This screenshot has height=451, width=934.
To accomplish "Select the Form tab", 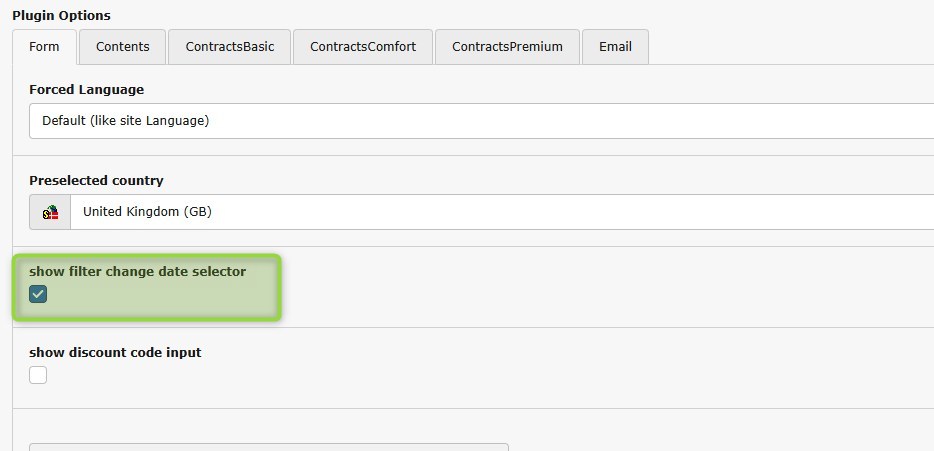I will click(44, 47).
